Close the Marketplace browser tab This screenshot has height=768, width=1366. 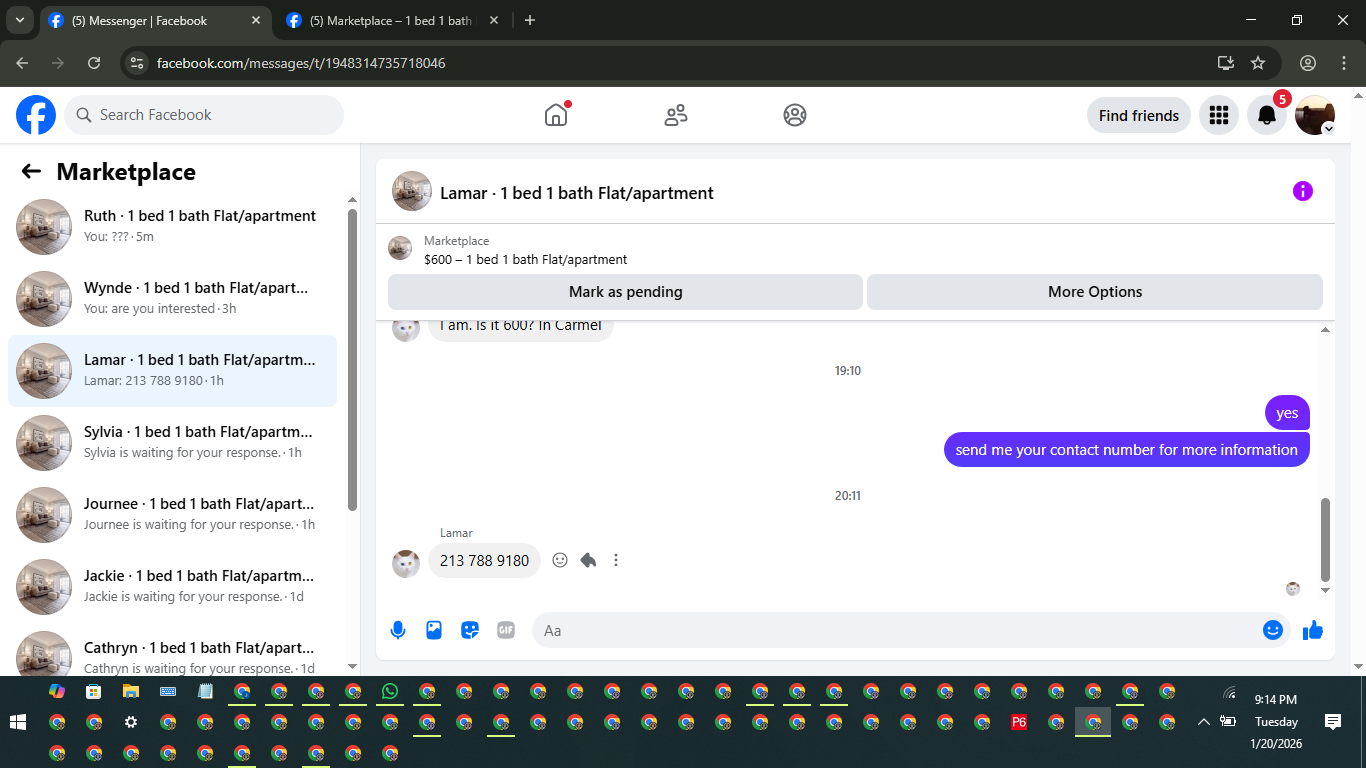(494, 20)
